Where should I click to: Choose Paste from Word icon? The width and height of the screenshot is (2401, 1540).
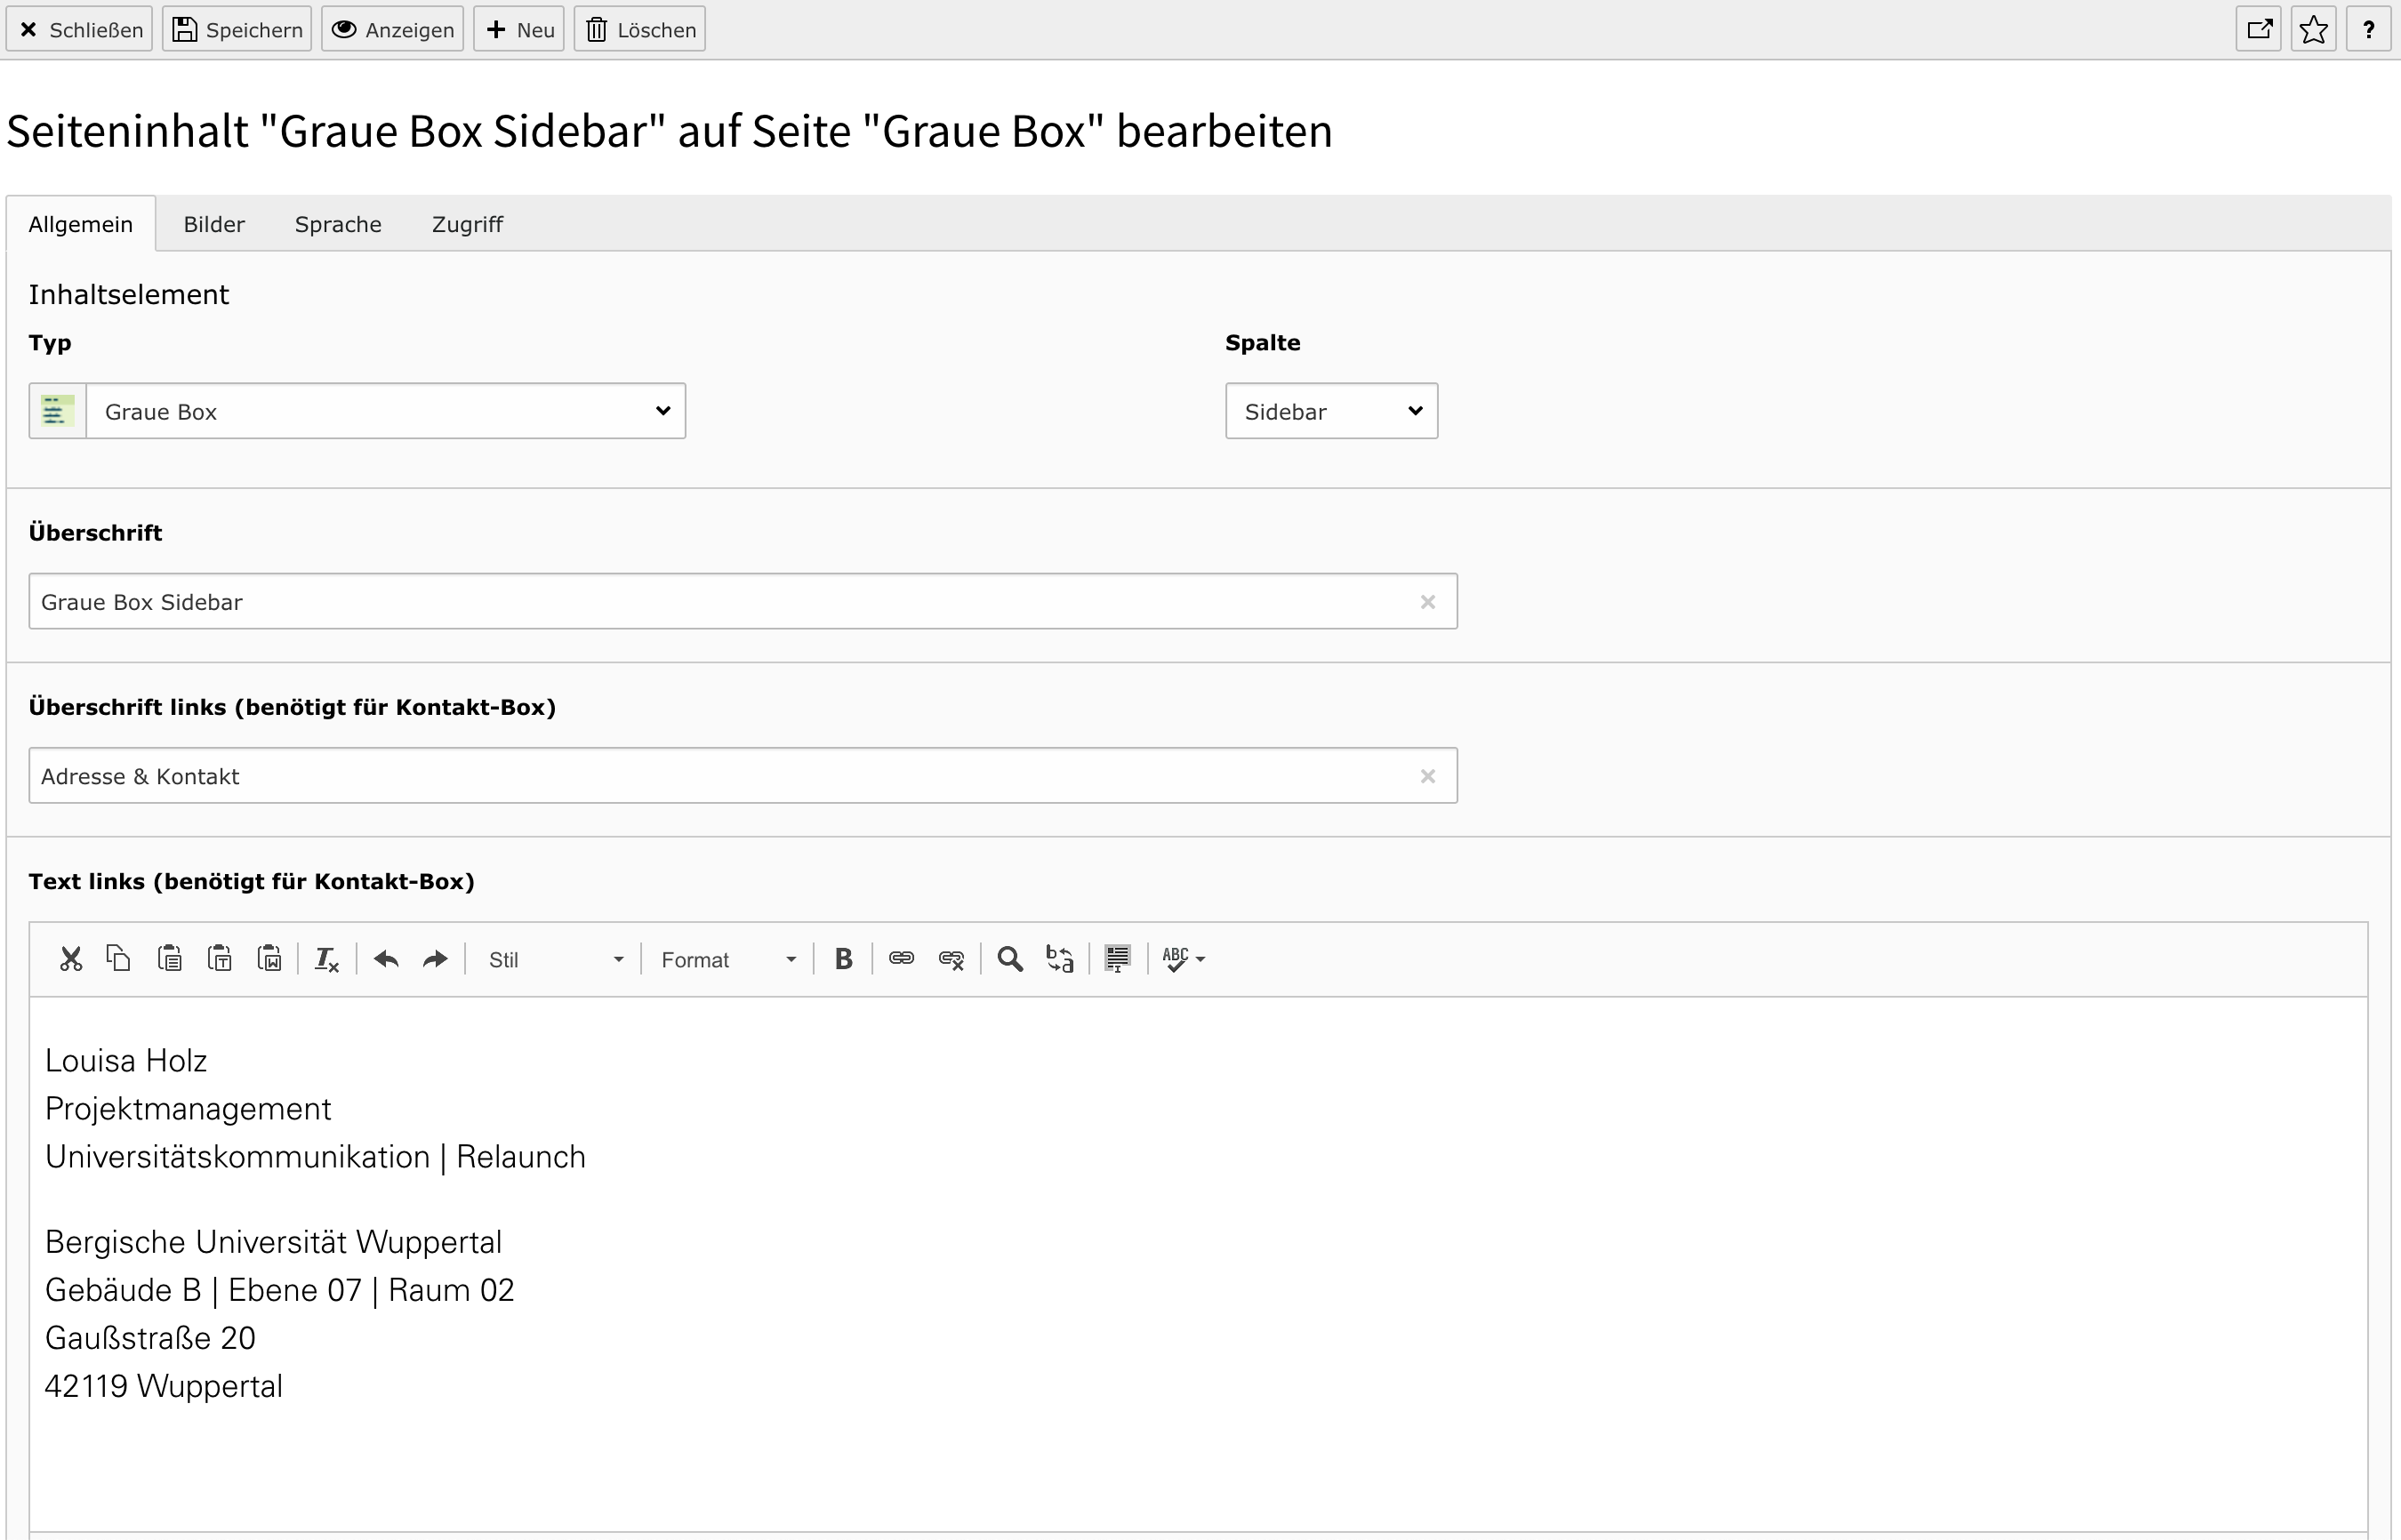269,959
